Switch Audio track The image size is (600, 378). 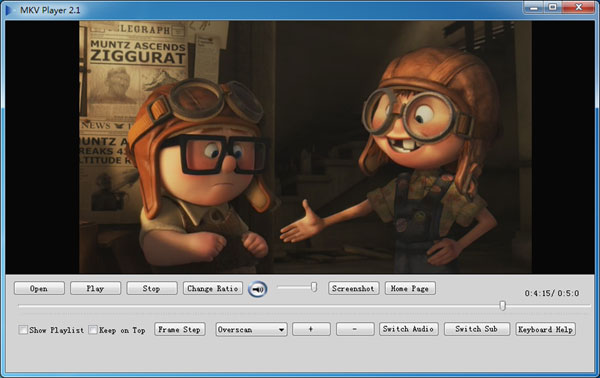409,329
